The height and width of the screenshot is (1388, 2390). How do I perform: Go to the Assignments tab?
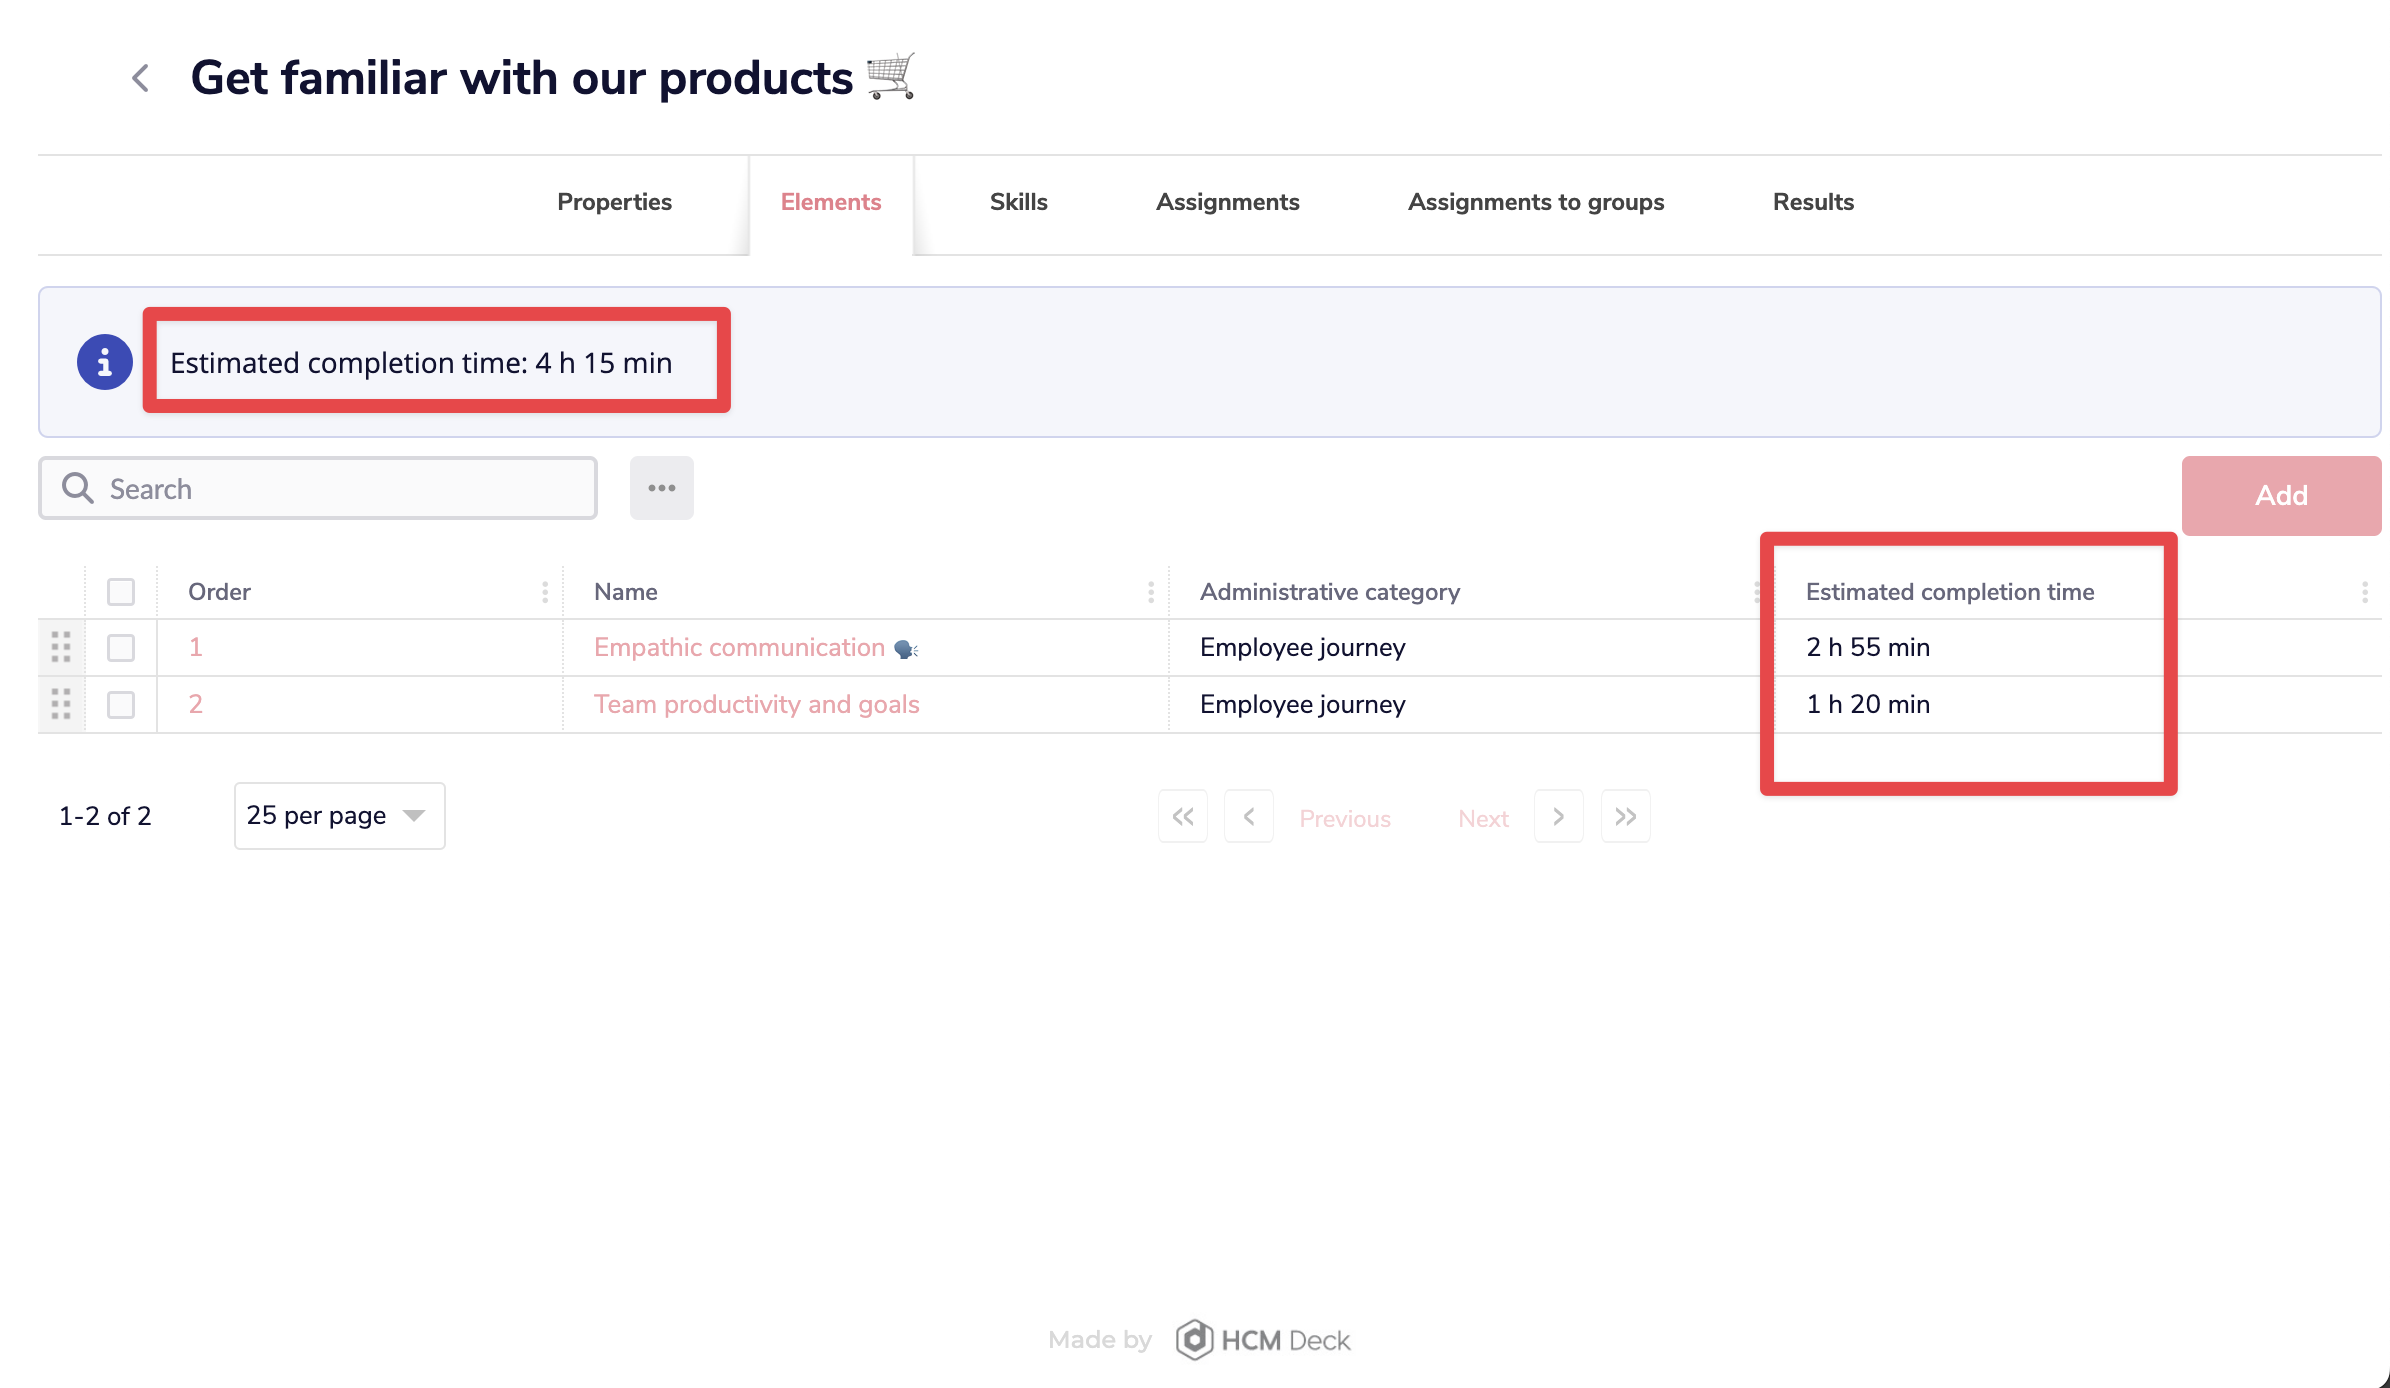[1228, 202]
